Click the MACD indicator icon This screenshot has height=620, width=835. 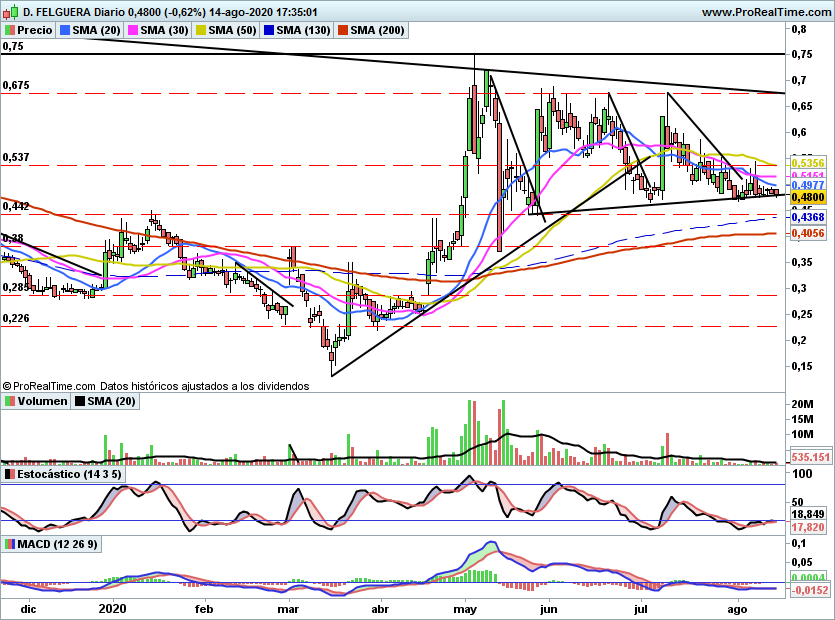coord(10,544)
